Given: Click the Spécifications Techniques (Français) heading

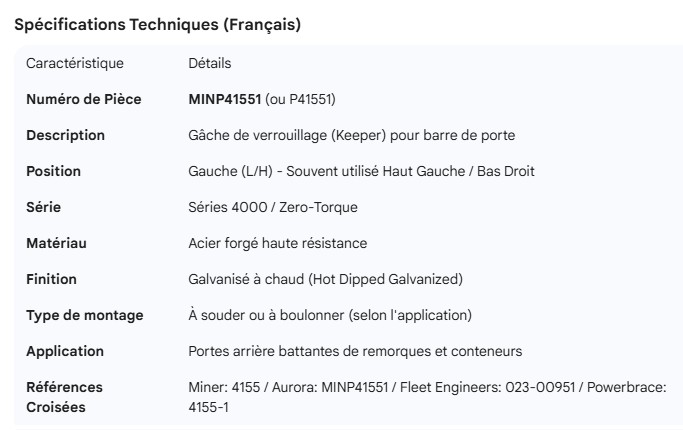Looking at the screenshot, I should (157, 26).
